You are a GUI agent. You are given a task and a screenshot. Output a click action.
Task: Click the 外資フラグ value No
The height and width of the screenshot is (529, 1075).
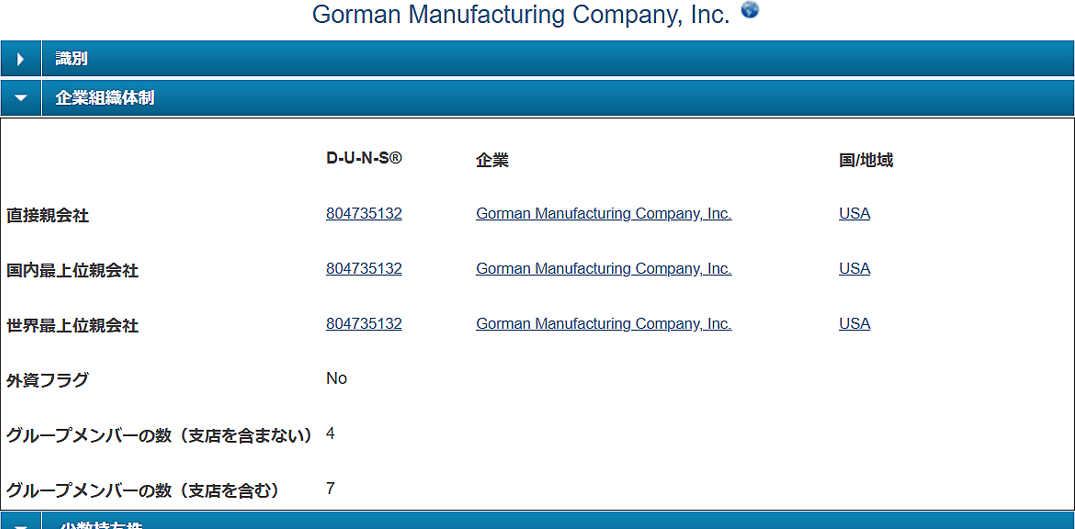coord(337,378)
